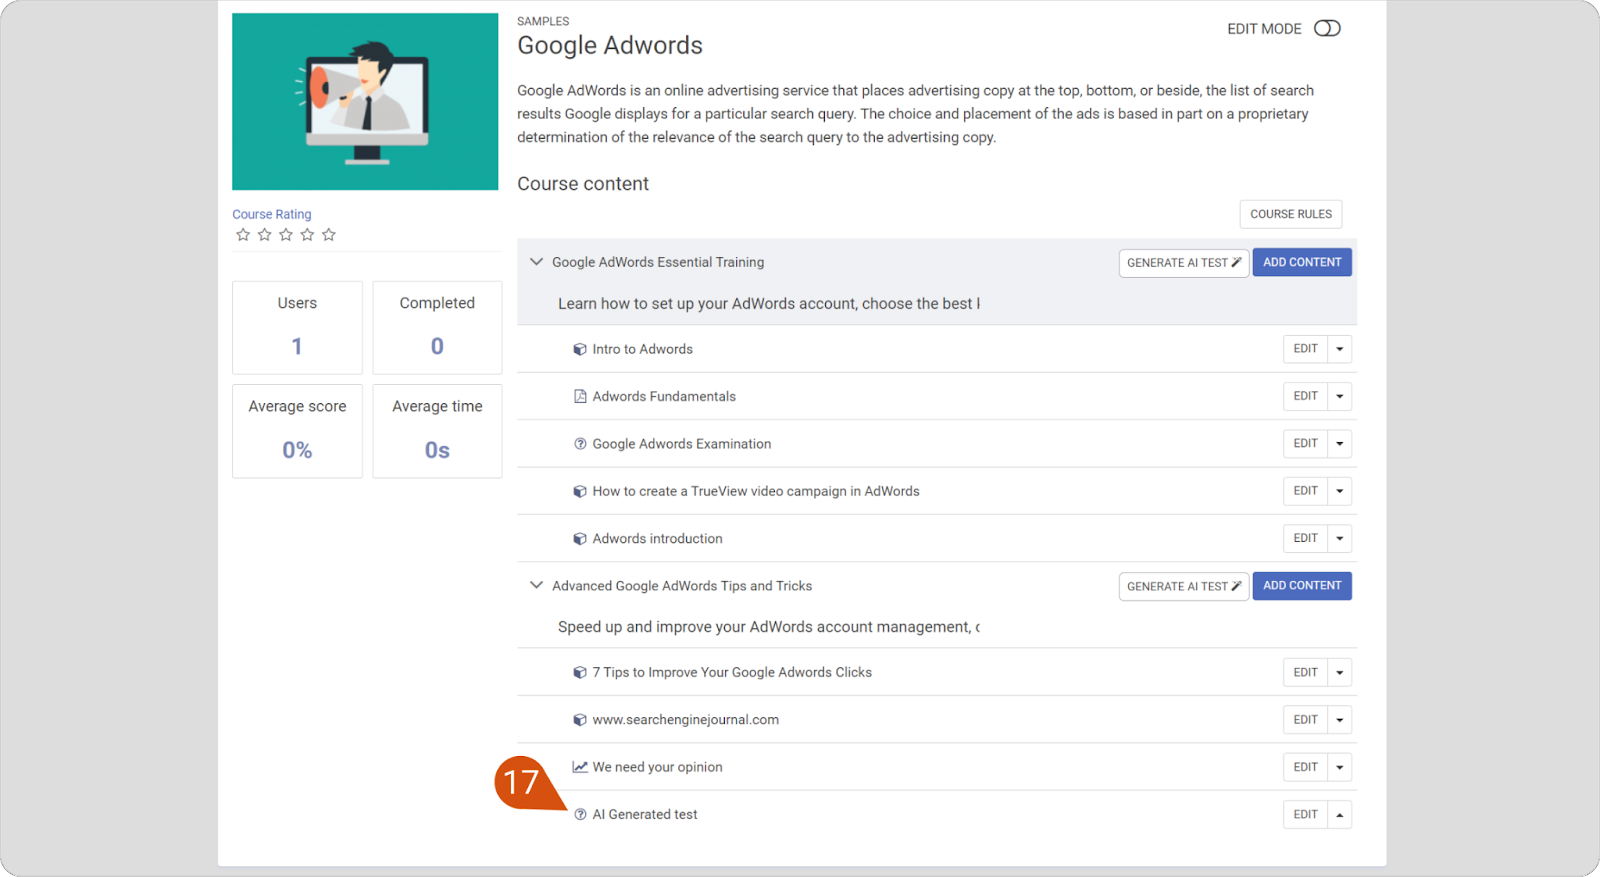Screen dimensions: 1600x877
Task: Click the question icon beside AI Generated test
Action: click(580, 815)
